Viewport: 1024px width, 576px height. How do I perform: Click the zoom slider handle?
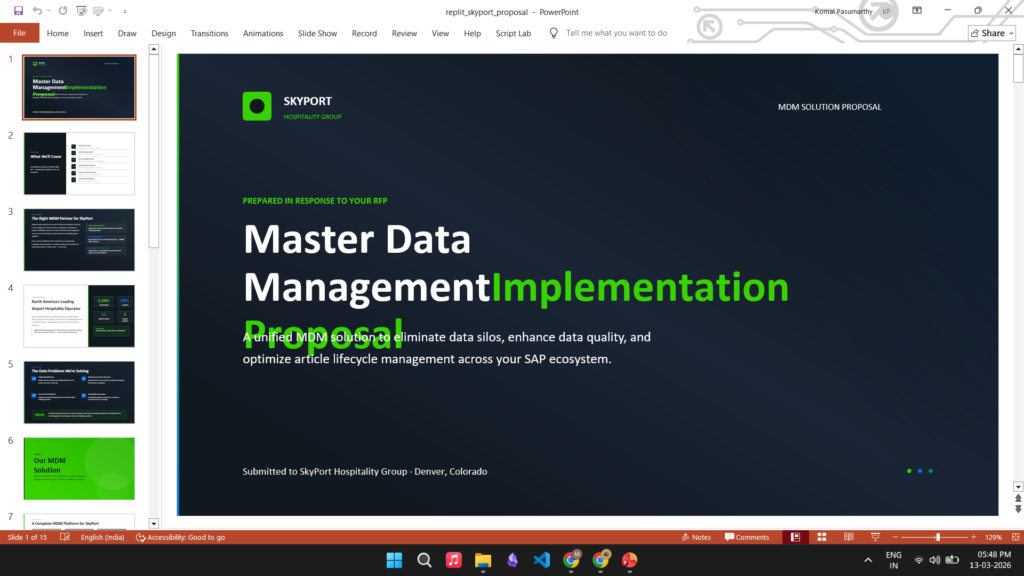(937, 537)
